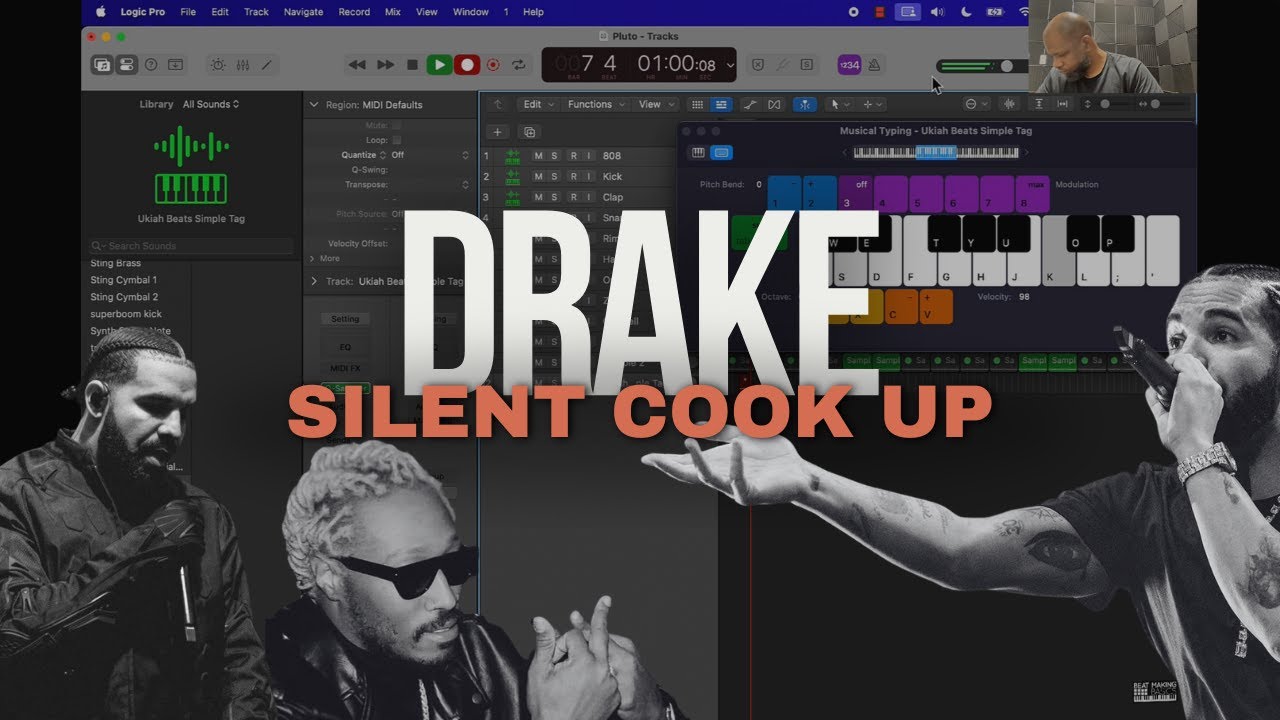
Task: Toggle Cycle mode
Action: pyautogui.click(x=519, y=65)
